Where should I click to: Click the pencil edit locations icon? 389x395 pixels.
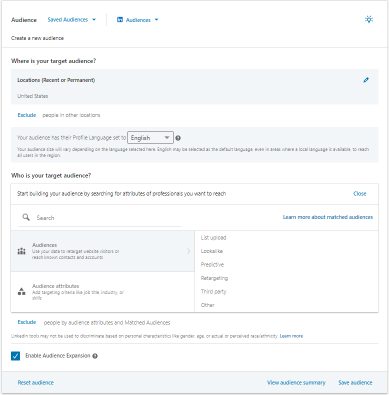pos(366,80)
